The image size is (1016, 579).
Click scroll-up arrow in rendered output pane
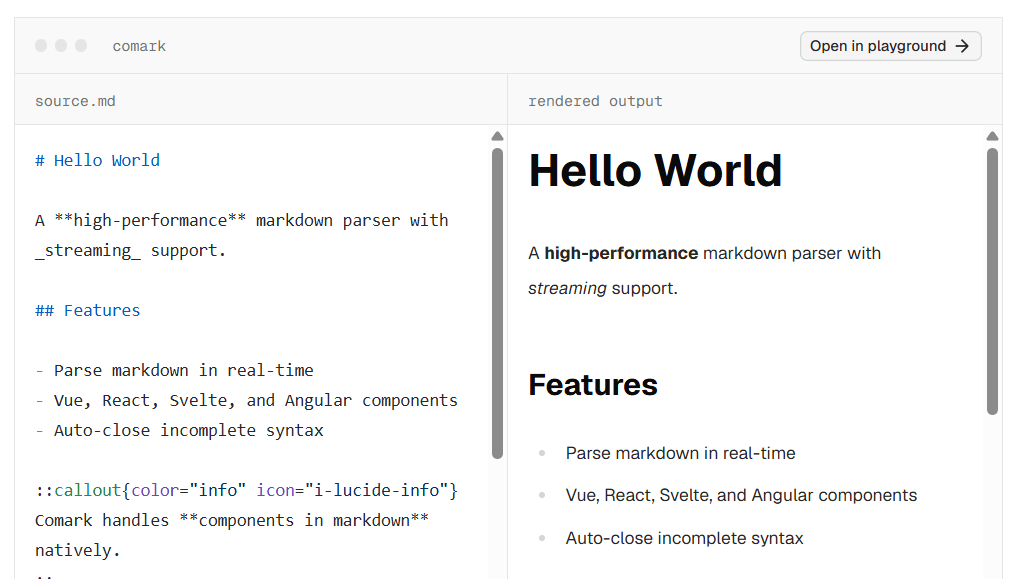992,136
